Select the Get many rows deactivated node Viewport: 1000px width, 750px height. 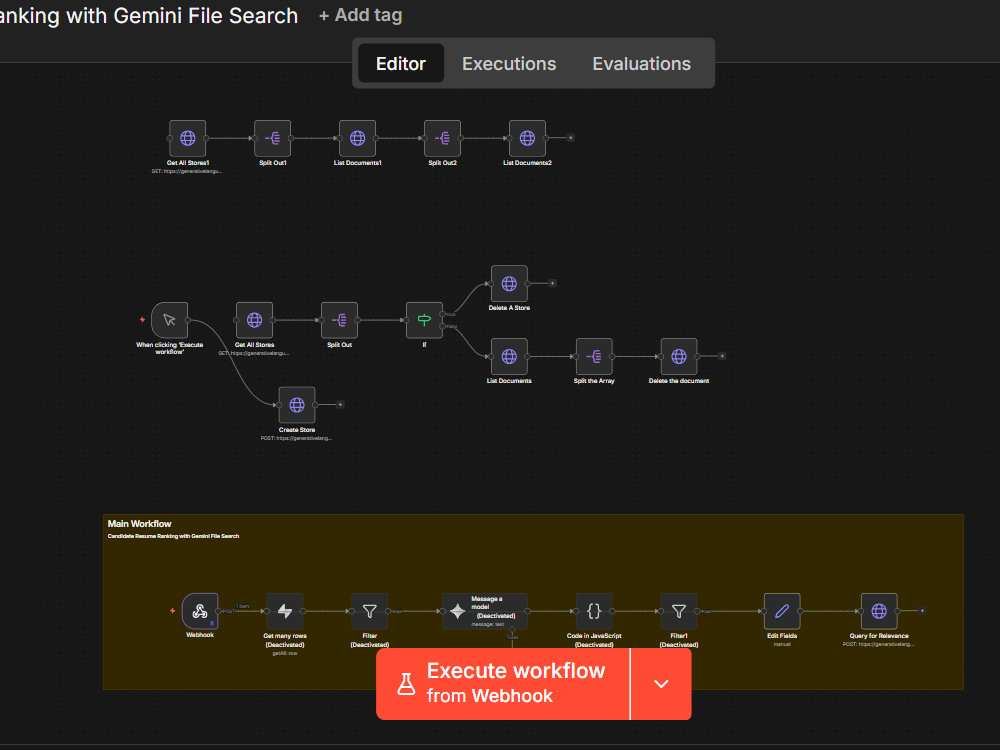pos(284,611)
